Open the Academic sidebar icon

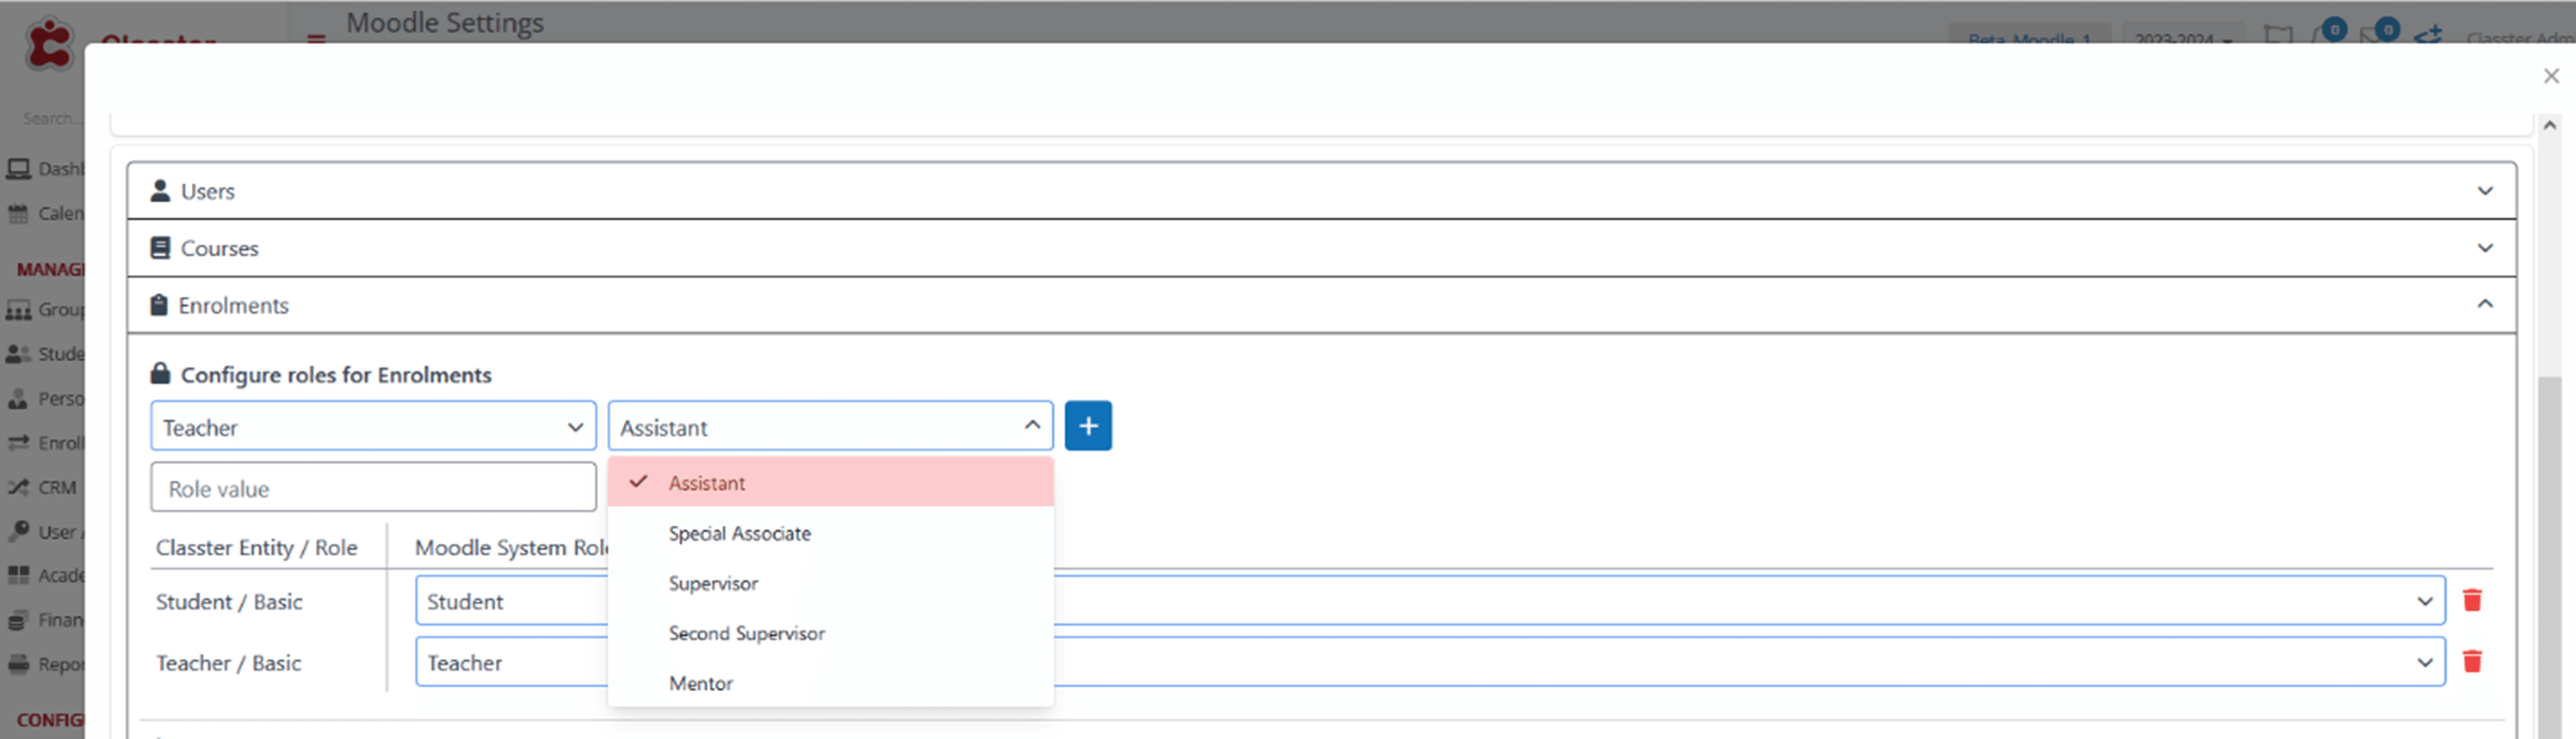click(x=18, y=575)
